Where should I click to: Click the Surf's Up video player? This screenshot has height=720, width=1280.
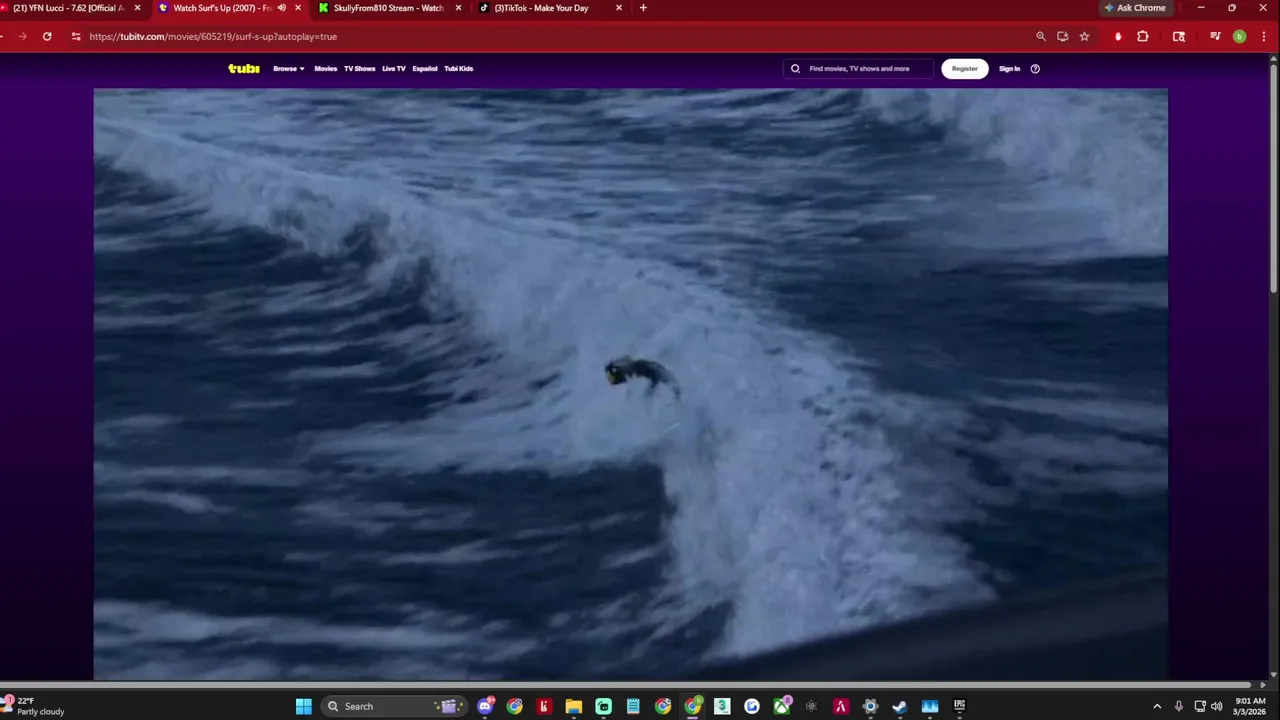pos(630,384)
